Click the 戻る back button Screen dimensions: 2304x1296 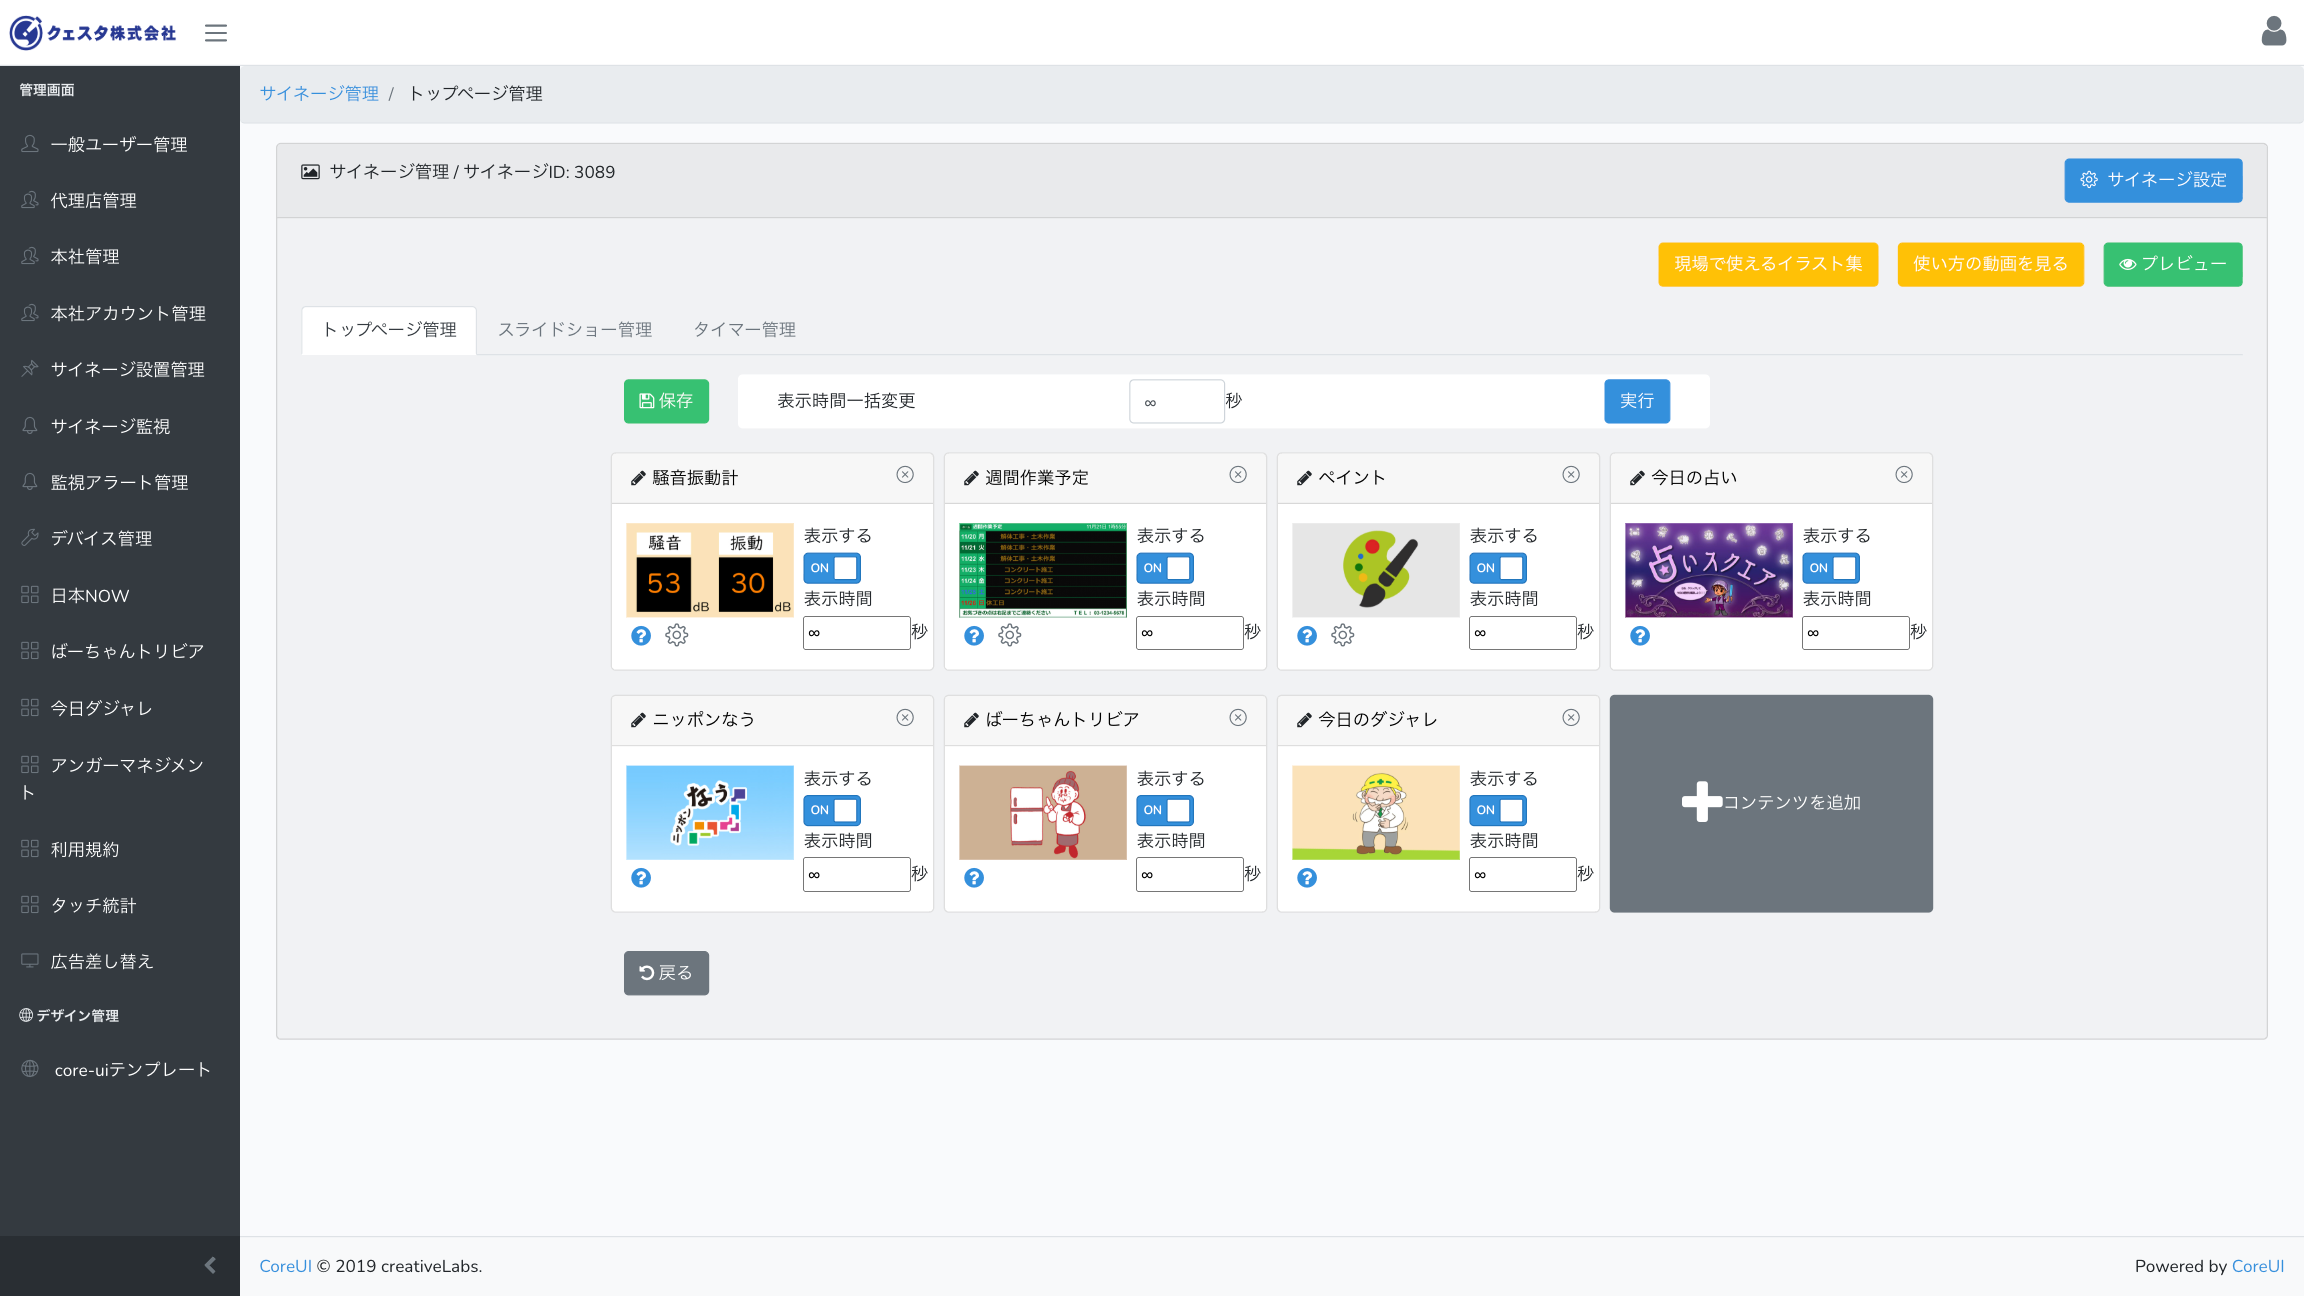pyautogui.click(x=666, y=973)
